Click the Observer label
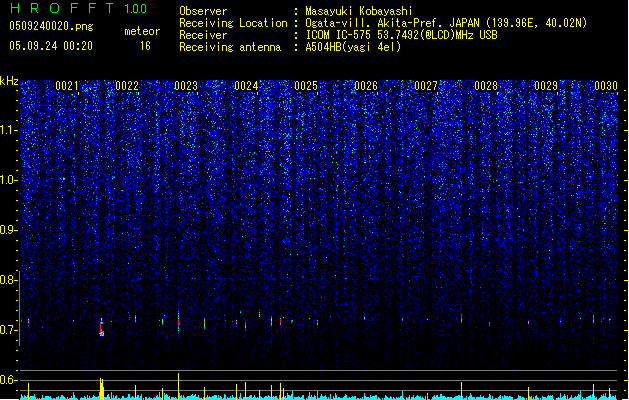The image size is (629, 400). 203,11
